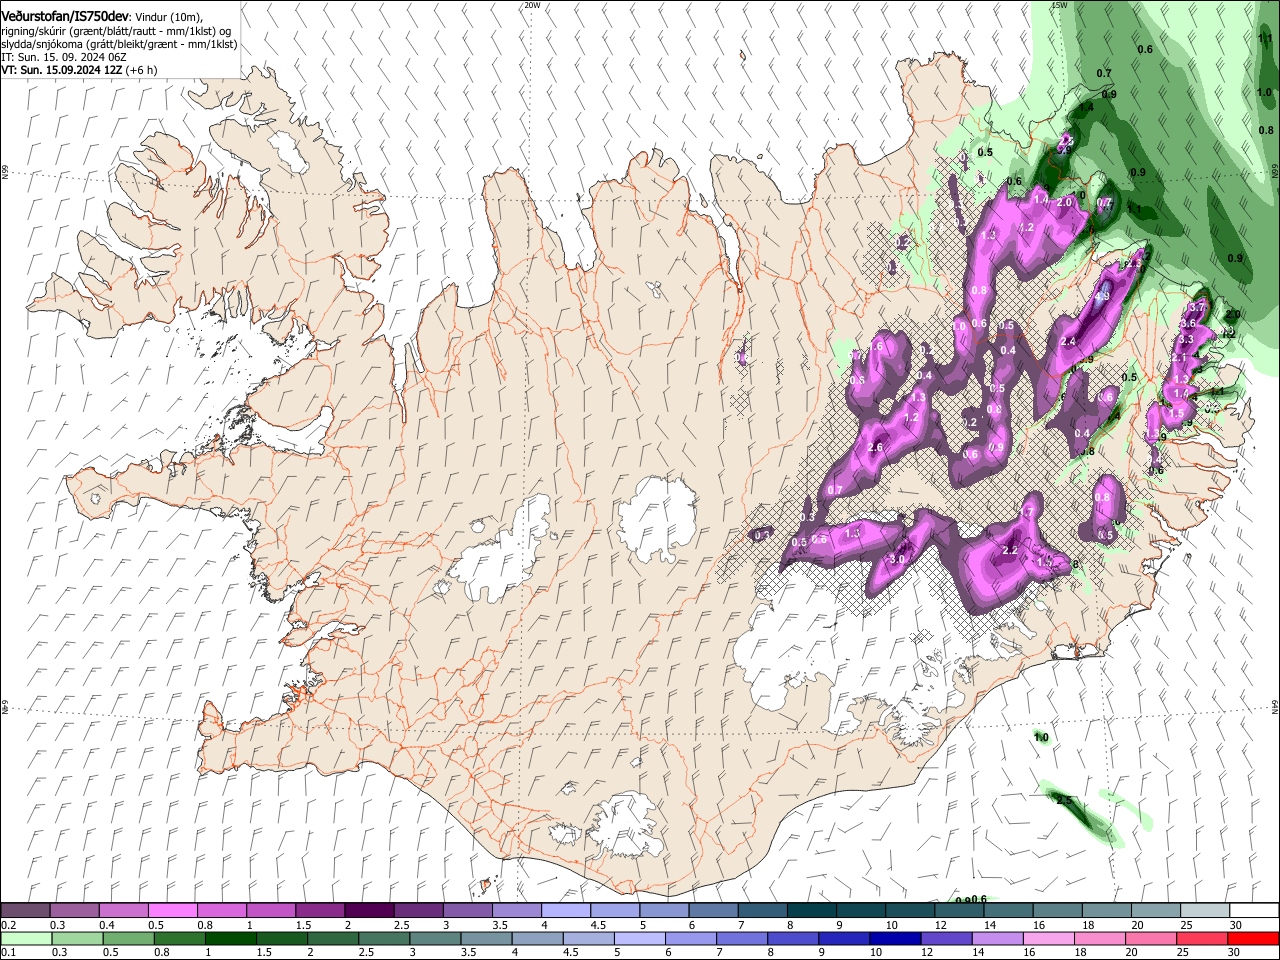Screen dimensions: 1280x960
Task: Select the white snow swatch labeled 30
Action: [1254, 911]
